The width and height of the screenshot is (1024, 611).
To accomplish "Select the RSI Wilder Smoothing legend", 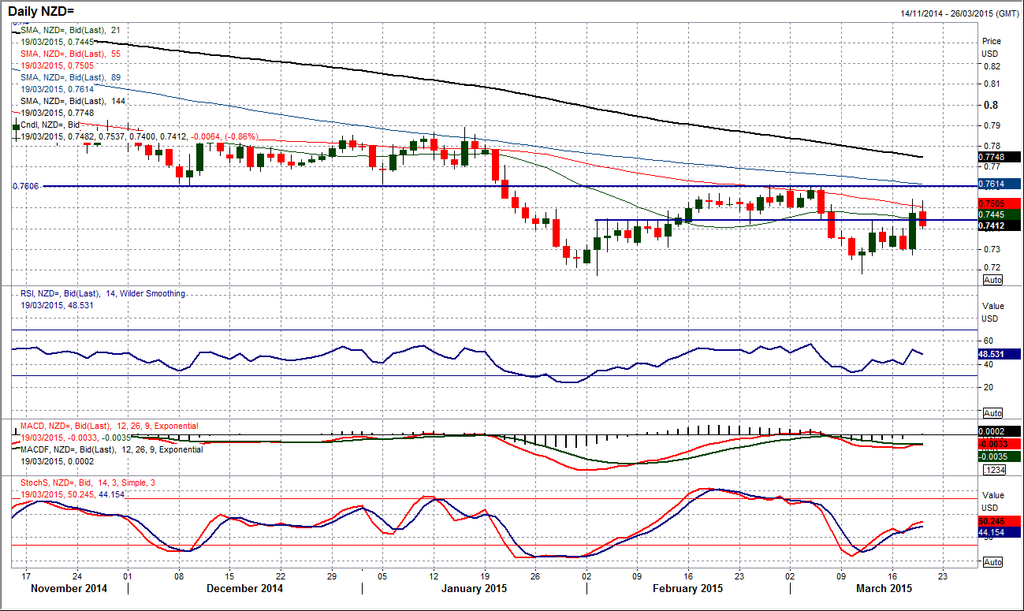I will [x=103, y=294].
